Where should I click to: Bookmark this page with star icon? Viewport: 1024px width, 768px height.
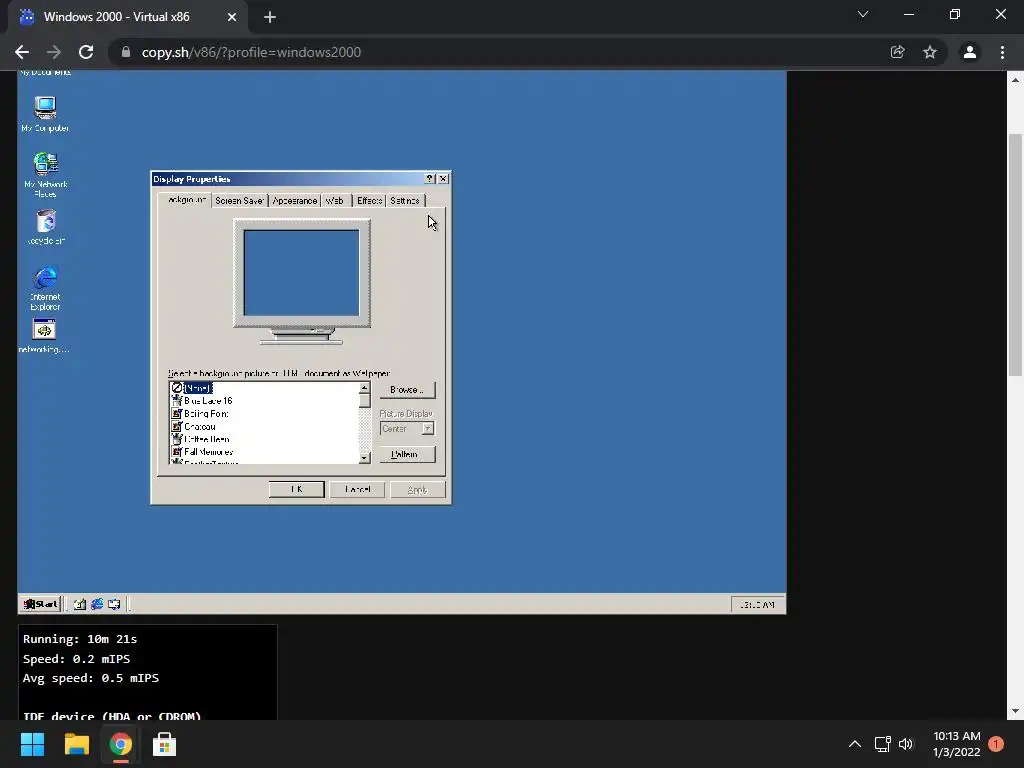tap(930, 52)
